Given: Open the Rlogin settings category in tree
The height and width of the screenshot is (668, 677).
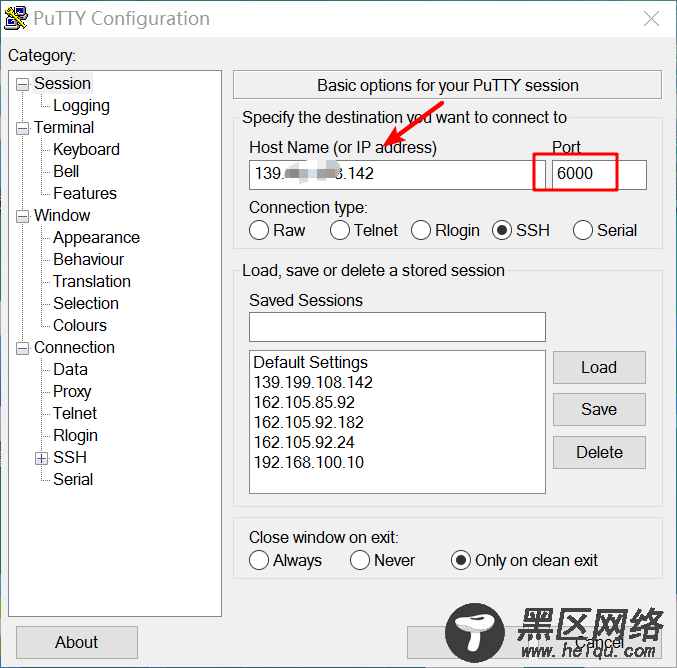Looking at the screenshot, I should point(75,436).
